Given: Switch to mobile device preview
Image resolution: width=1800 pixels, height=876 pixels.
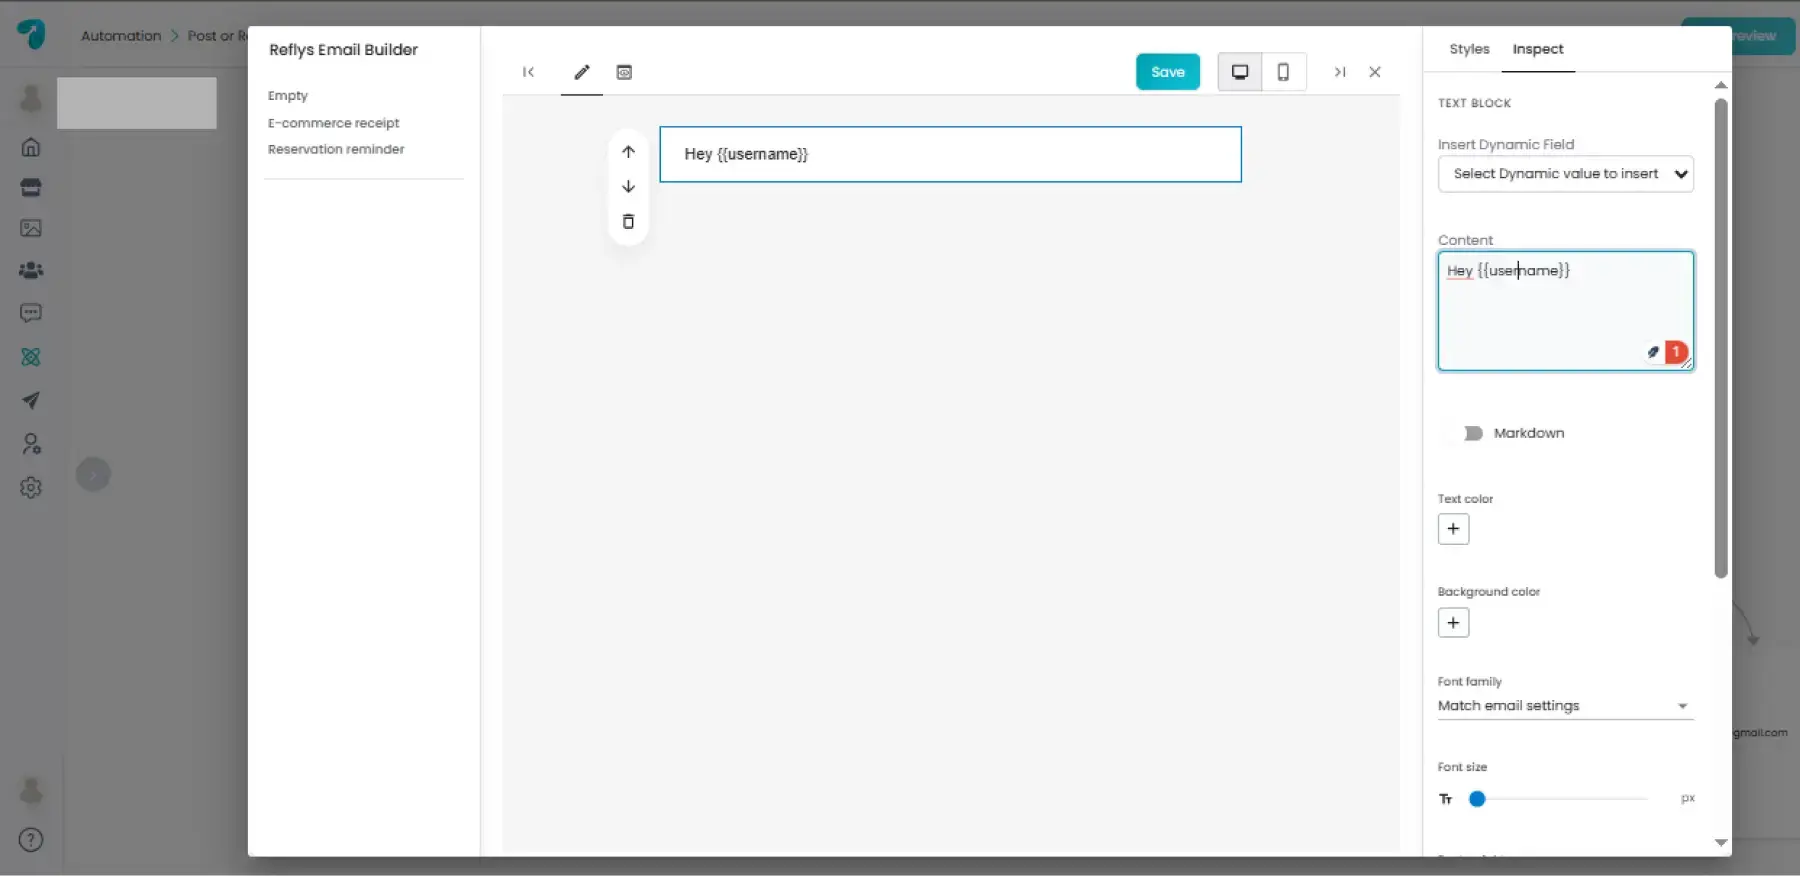Looking at the screenshot, I should 1283,72.
